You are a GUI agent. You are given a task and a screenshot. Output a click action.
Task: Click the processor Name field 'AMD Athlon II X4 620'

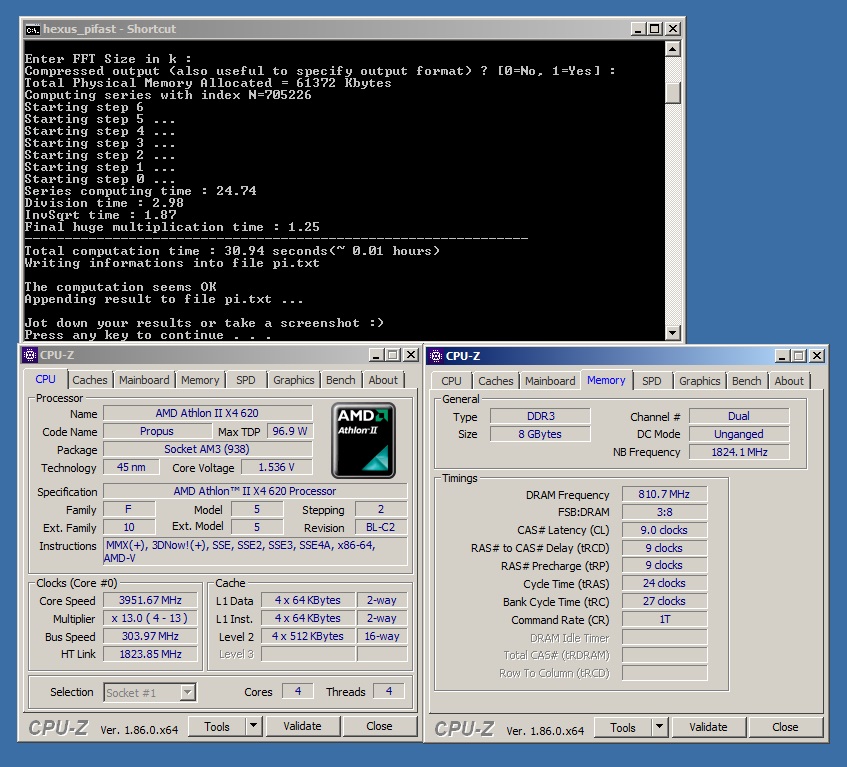point(207,413)
